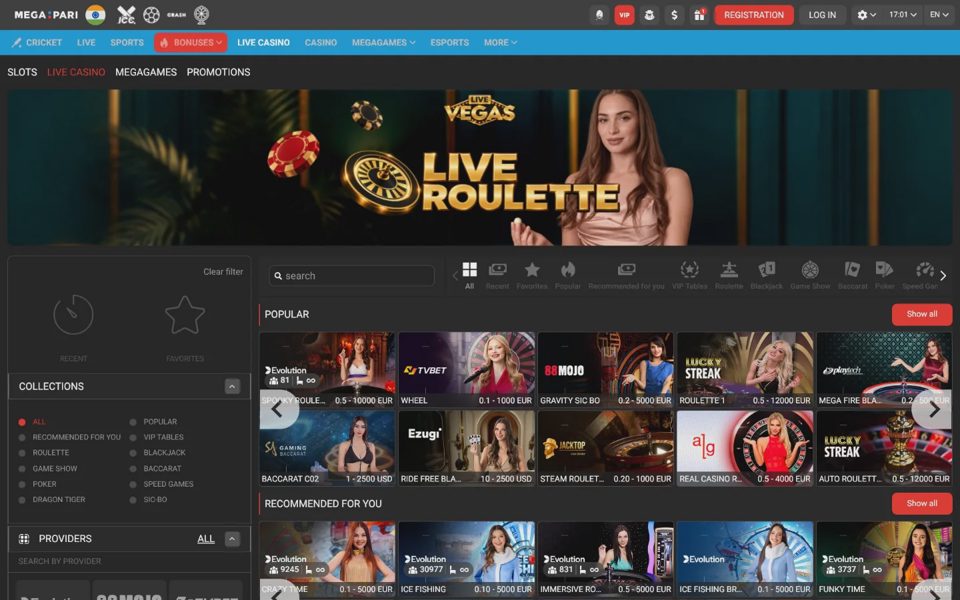Open the settings gear dropdown
Image resolution: width=960 pixels, height=600 pixels.
[867, 15]
